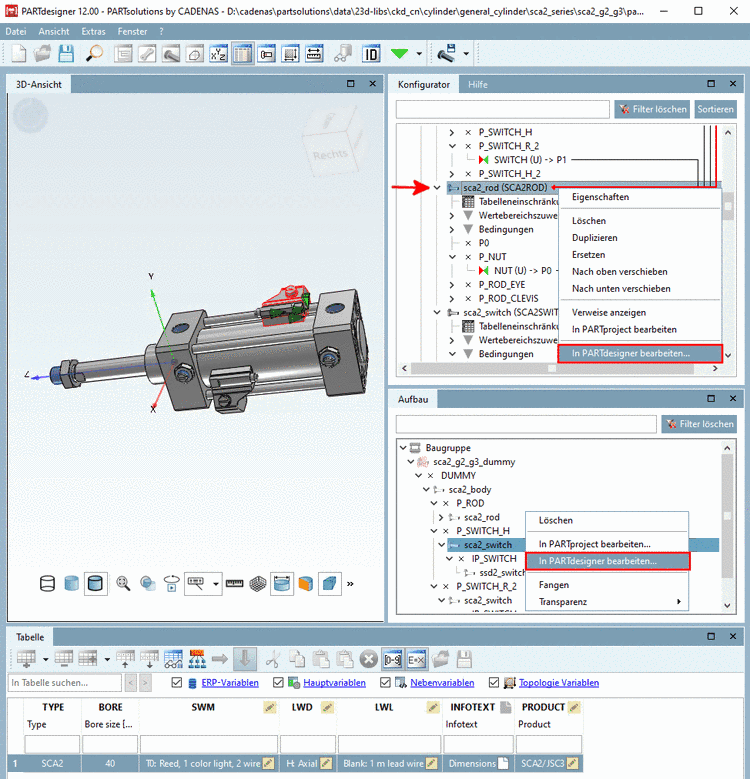Click the Save floppy disk icon
The width and height of the screenshot is (750, 779).
66,53
